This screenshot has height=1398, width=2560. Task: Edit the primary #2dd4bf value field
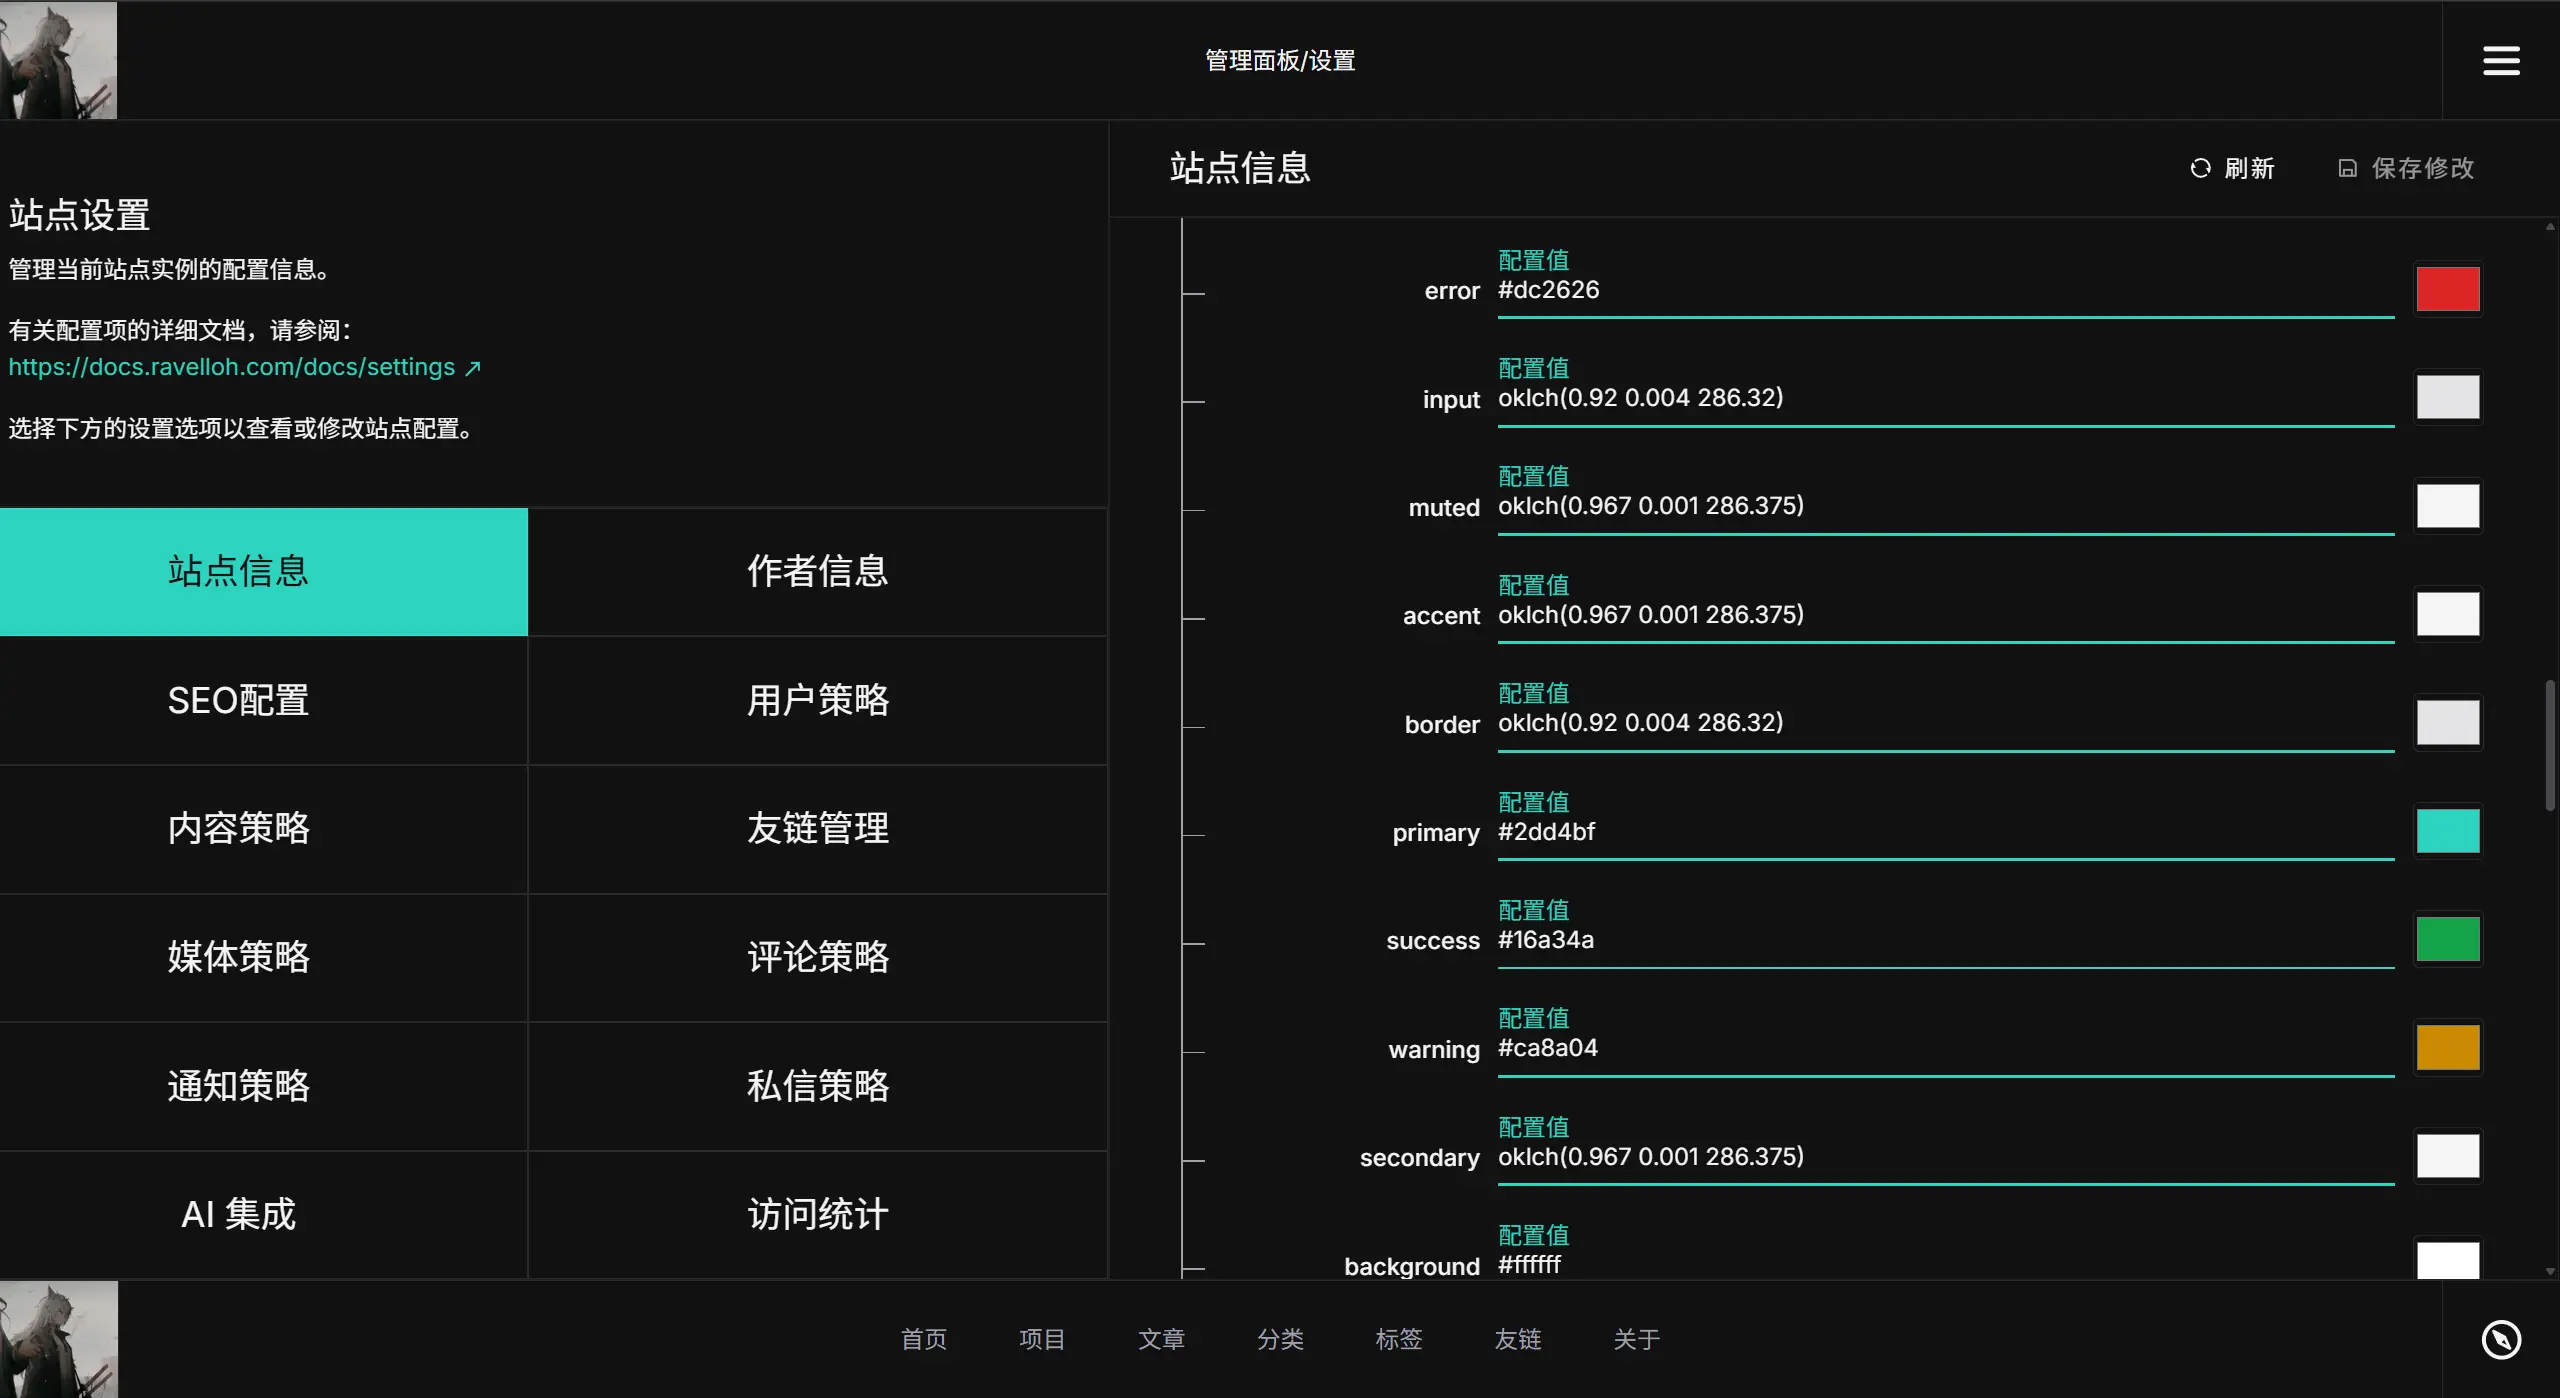[1944, 832]
